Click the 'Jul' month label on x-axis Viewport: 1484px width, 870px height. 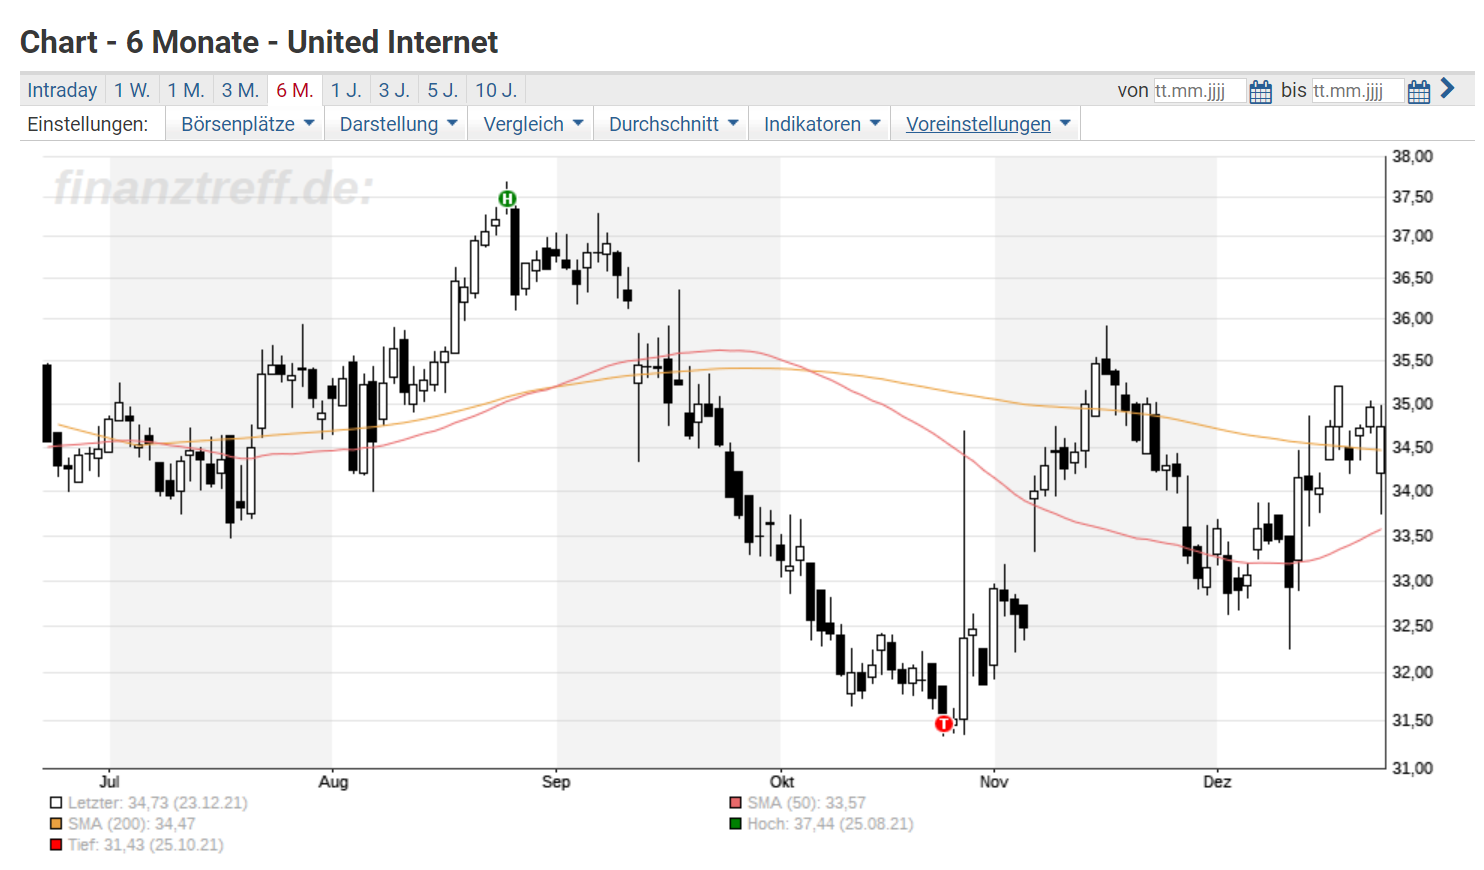coord(110,782)
